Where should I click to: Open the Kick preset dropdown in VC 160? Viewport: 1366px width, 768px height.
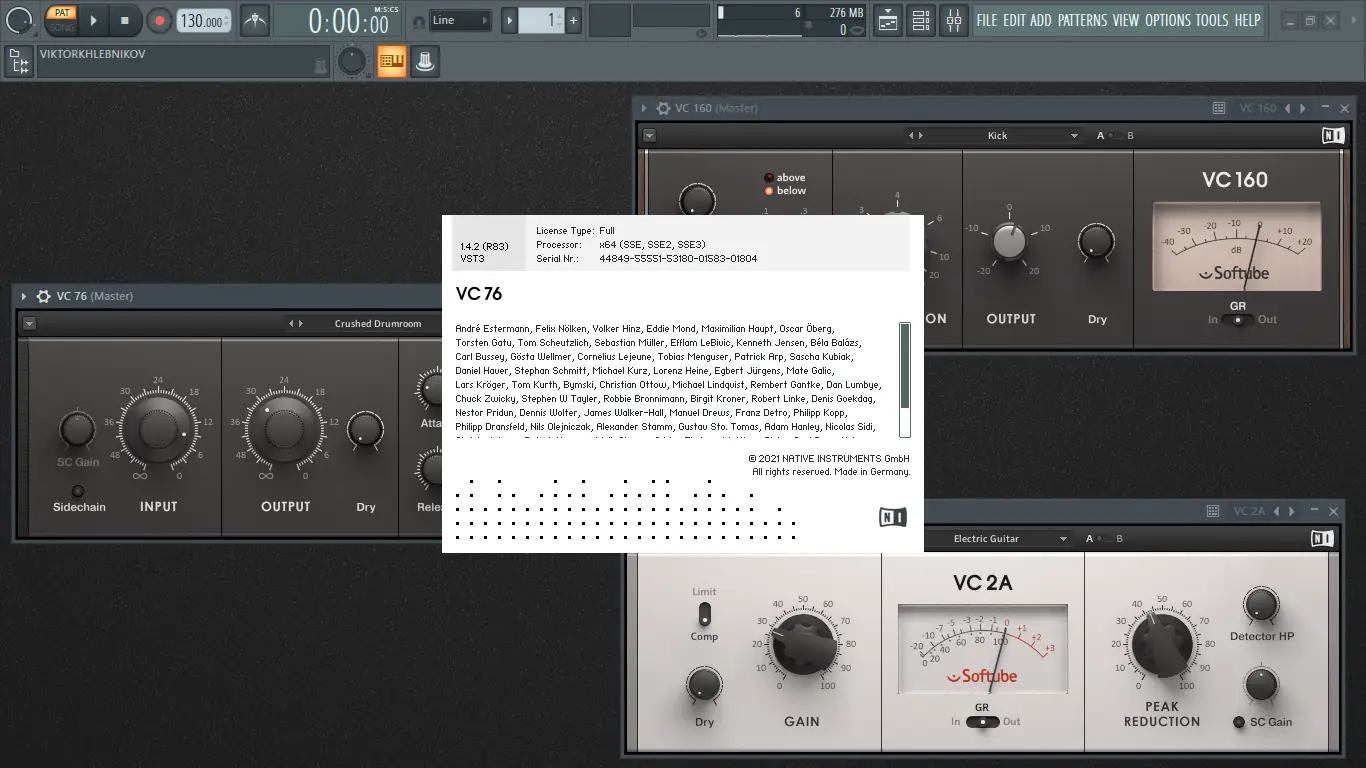[1074, 136]
